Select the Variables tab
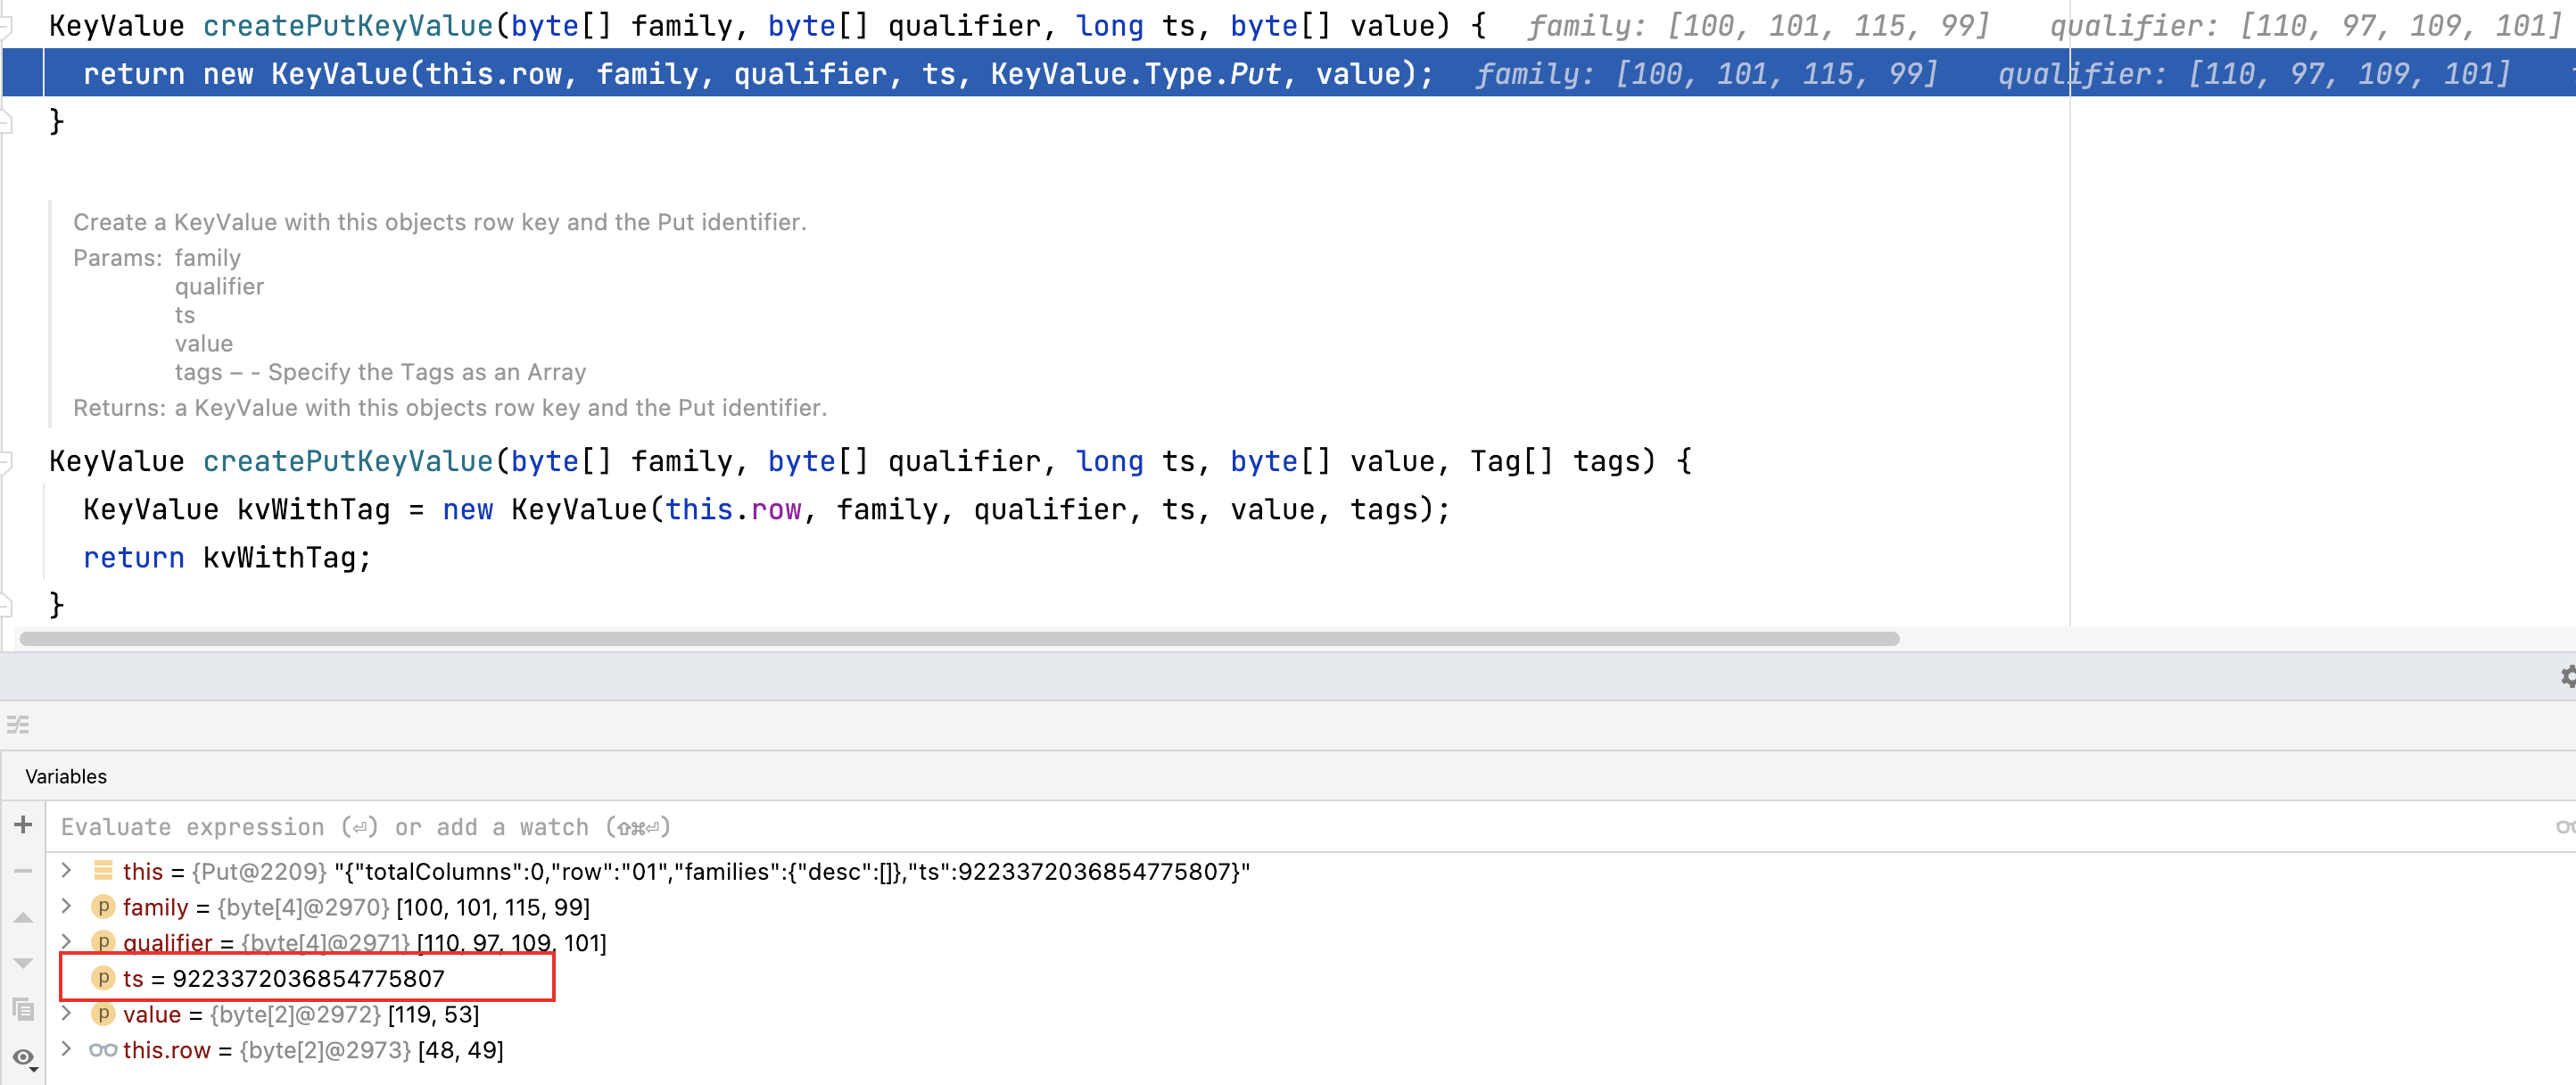2576x1085 pixels. coord(66,777)
